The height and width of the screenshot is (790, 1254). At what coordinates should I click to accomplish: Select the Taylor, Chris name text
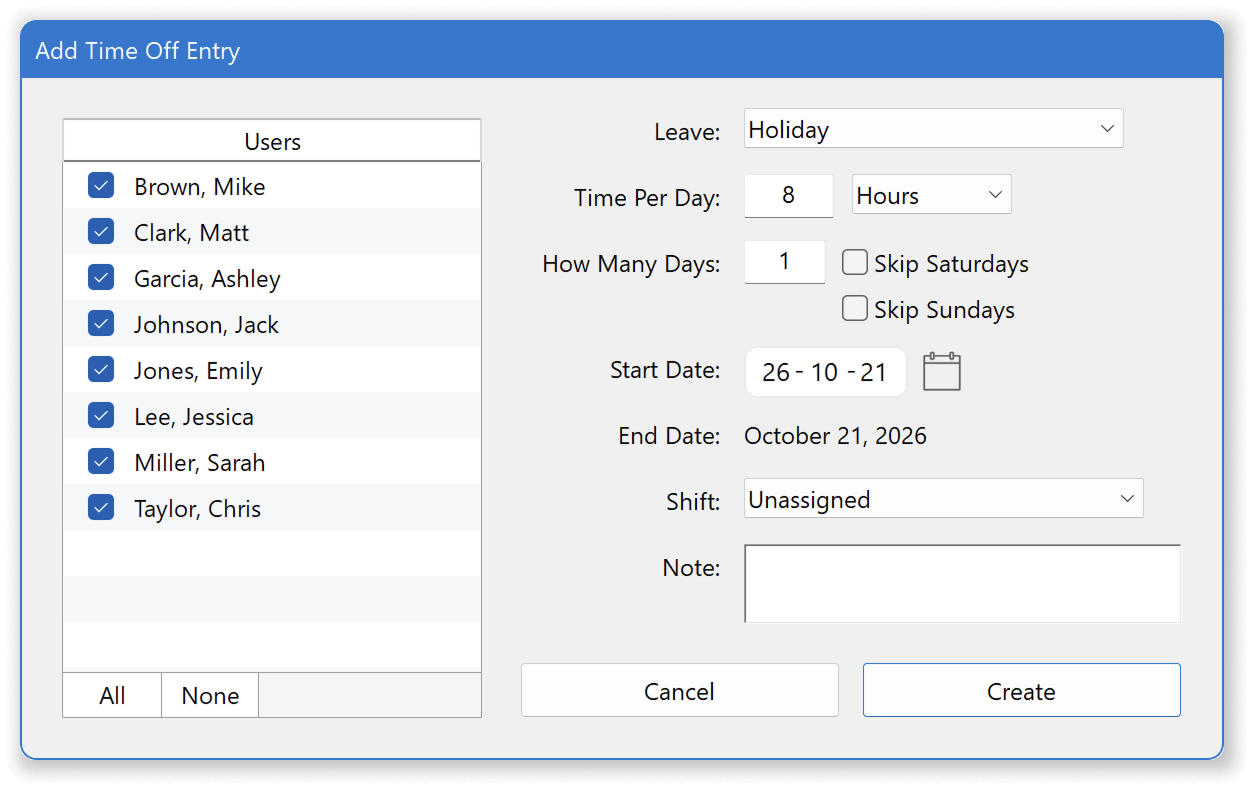(x=197, y=509)
